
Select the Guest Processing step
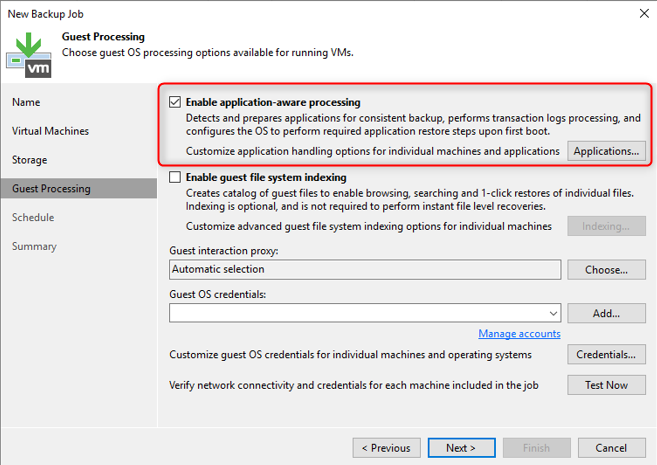[x=51, y=188]
